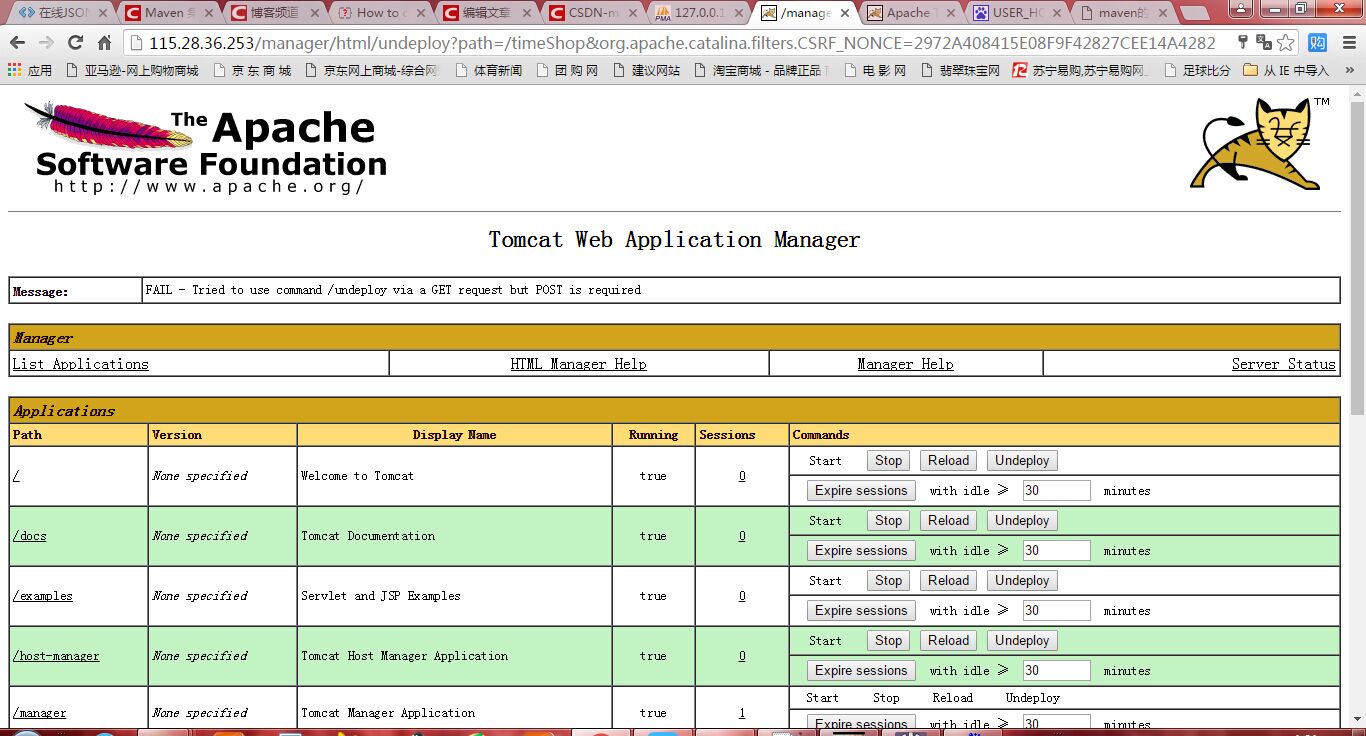
Task: Expire sessions for /host-manager application
Action: point(861,671)
